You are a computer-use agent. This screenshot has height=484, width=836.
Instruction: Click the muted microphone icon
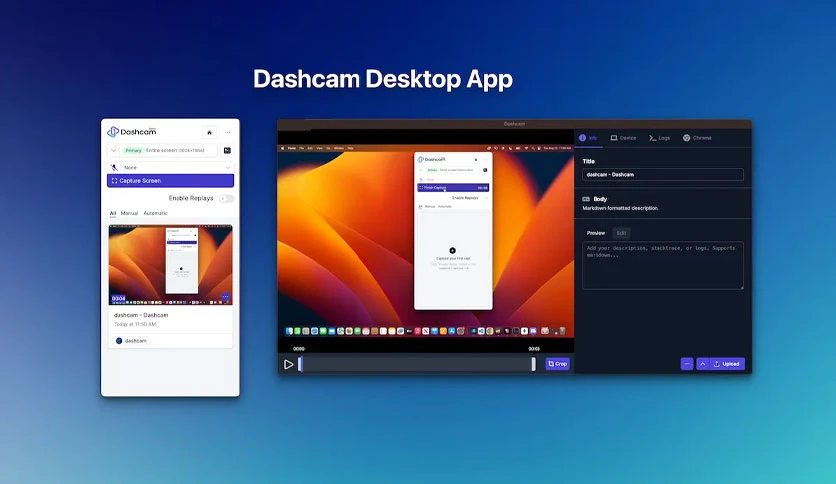tap(114, 167)
